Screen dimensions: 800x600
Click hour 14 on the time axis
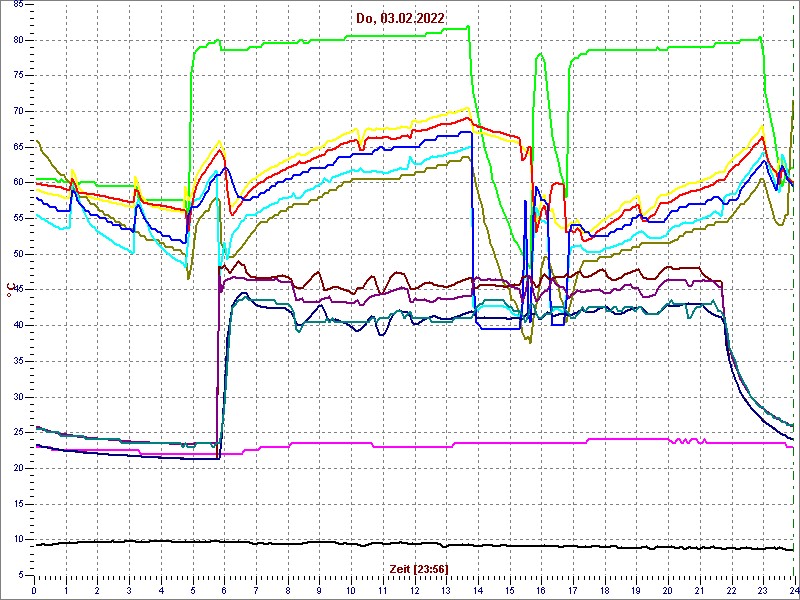[478, 588]
